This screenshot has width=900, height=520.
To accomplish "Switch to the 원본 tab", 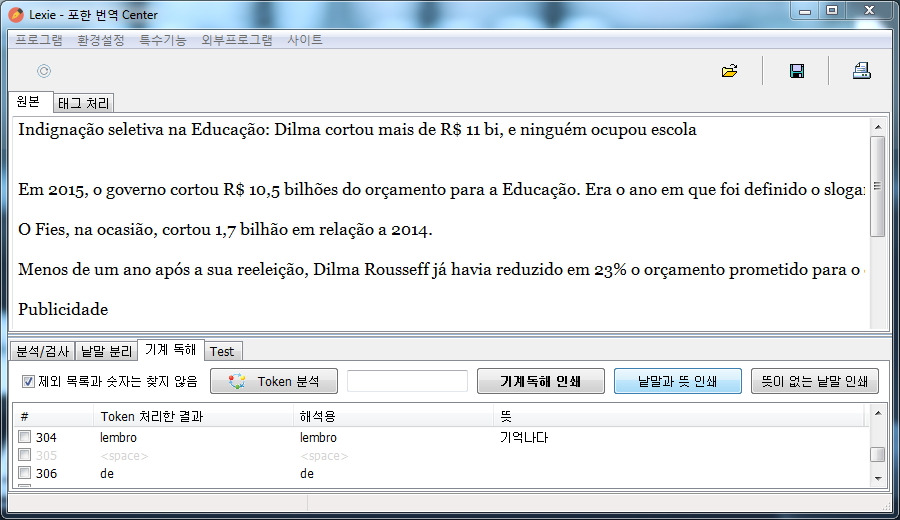I will click(x=29, y=102).
